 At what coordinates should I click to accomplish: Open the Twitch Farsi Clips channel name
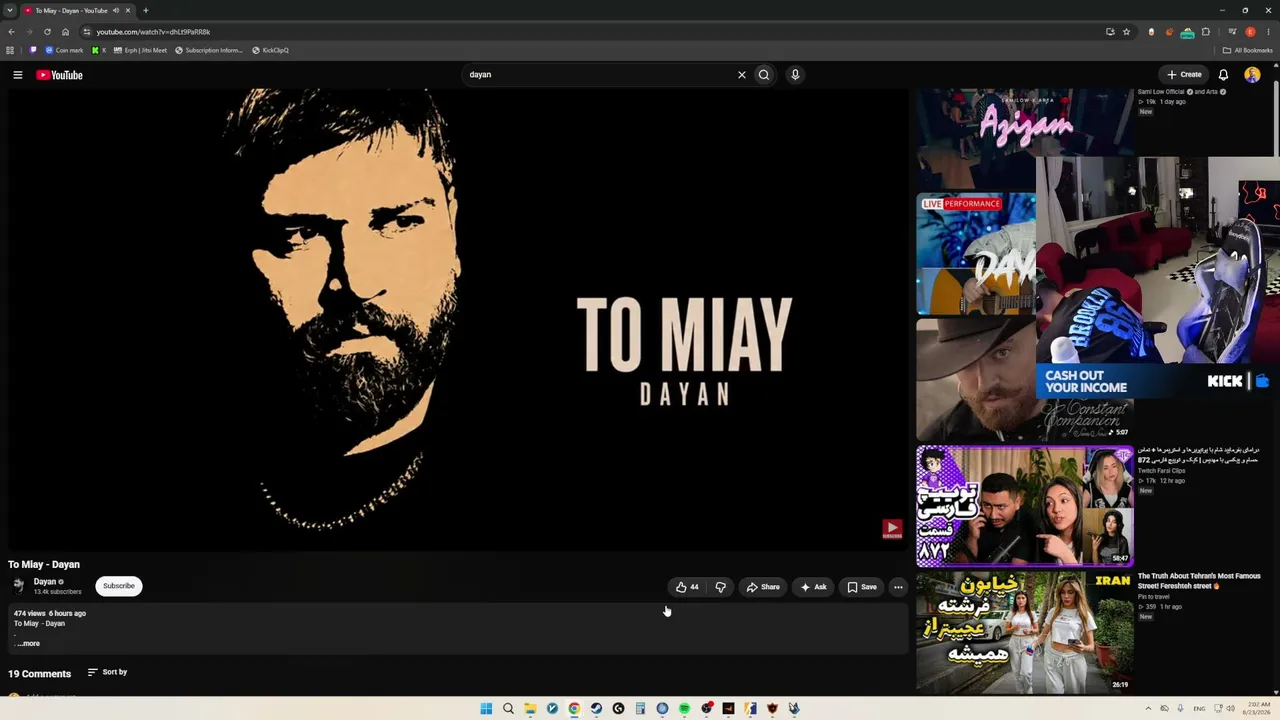click(1161, 471)
